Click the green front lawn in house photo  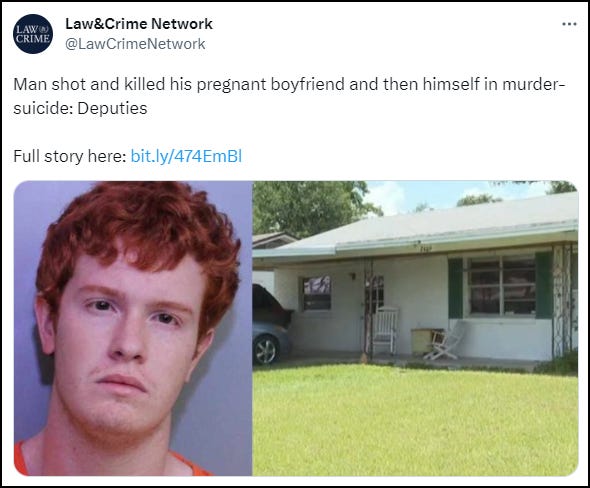pyautogui.click(x=415, y=420)
